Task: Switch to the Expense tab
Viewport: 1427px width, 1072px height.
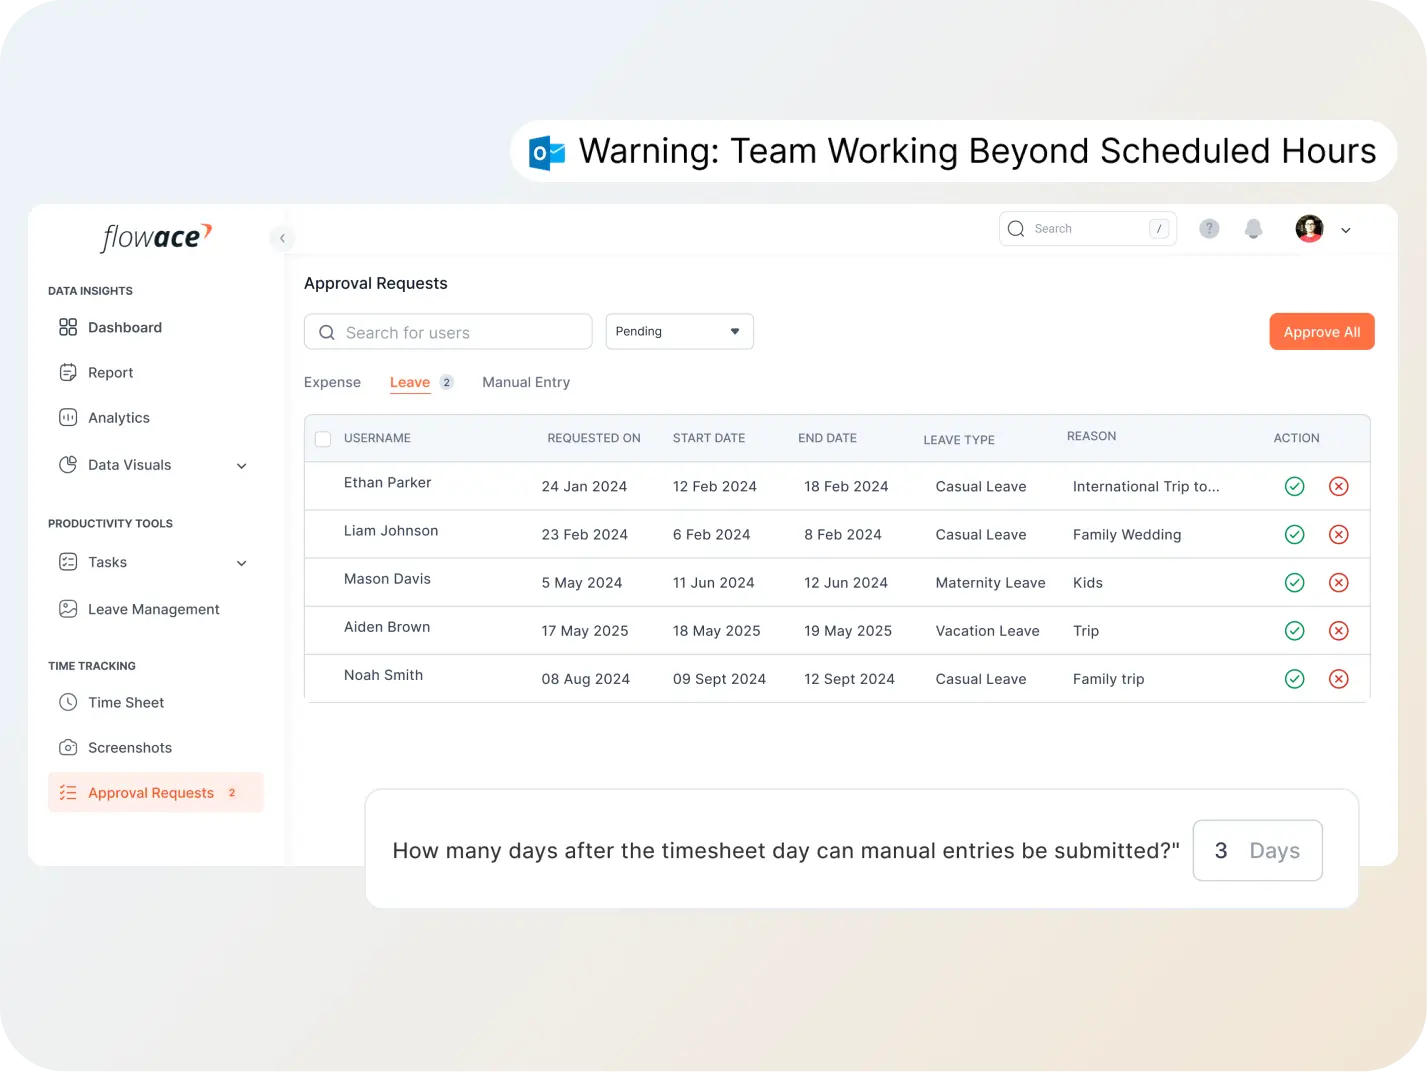Action: coord(332,383)
